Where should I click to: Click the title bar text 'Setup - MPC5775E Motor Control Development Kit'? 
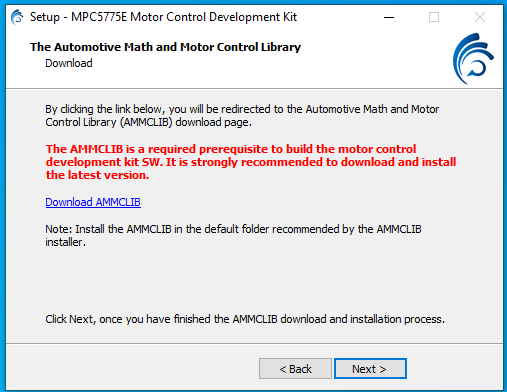163,17
